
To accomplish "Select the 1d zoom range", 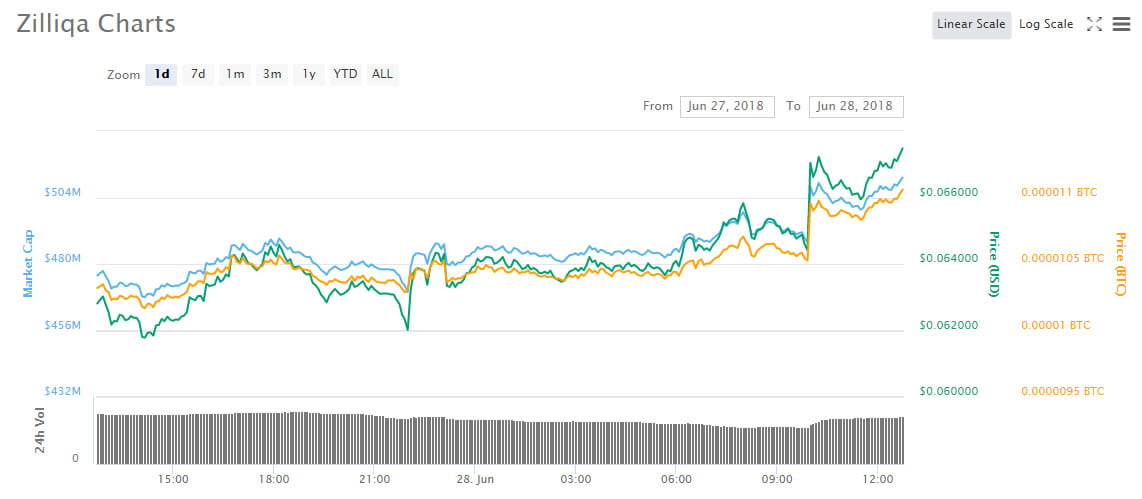I will [162, 74].
